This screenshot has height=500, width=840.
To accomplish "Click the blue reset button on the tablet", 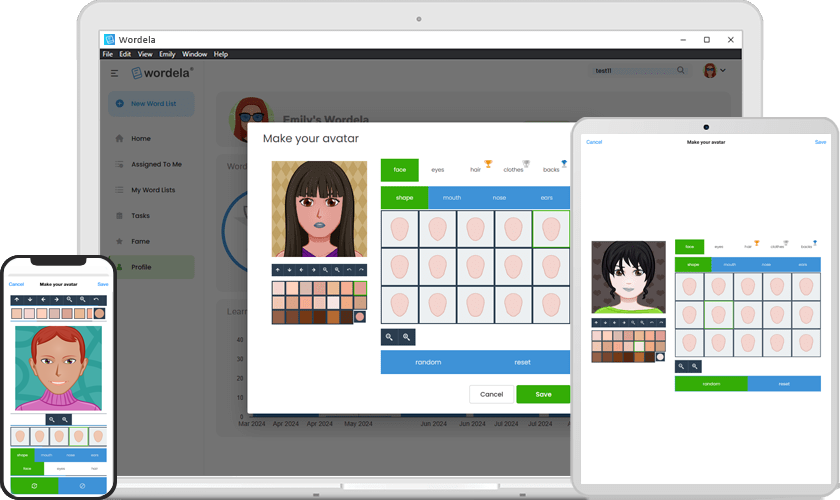I will pos(784,384).
